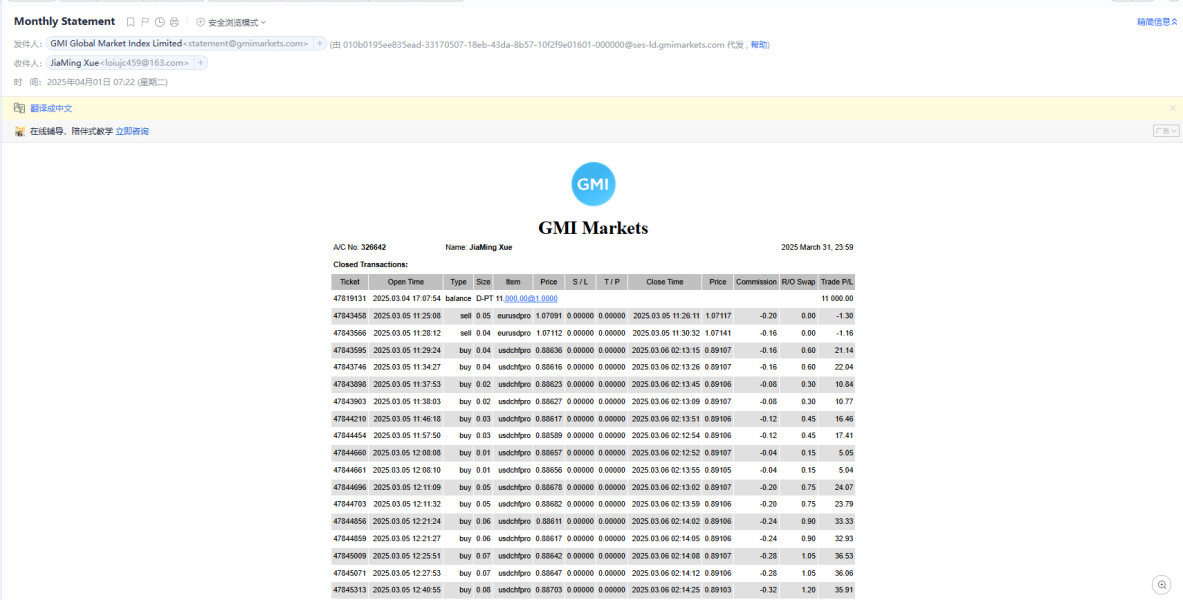Select ticket number 47843746
1183x600 pixels.
click(349, 368)
